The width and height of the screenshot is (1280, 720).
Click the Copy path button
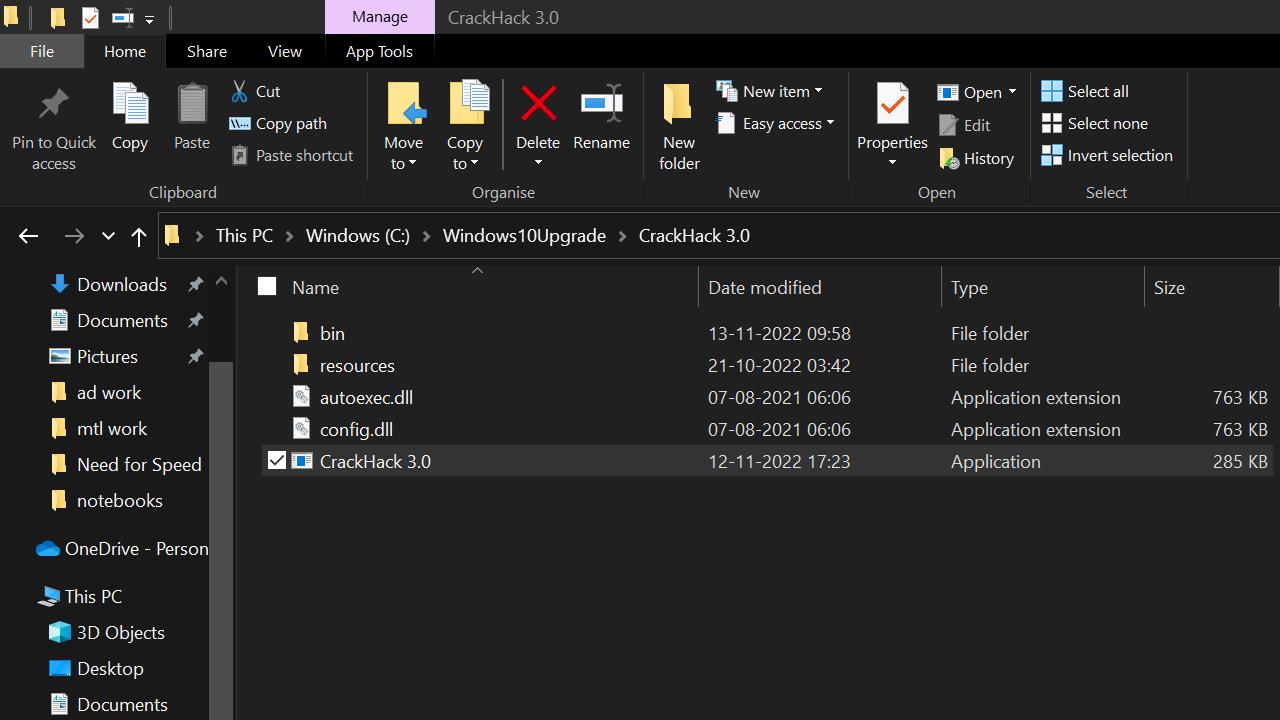279,123
